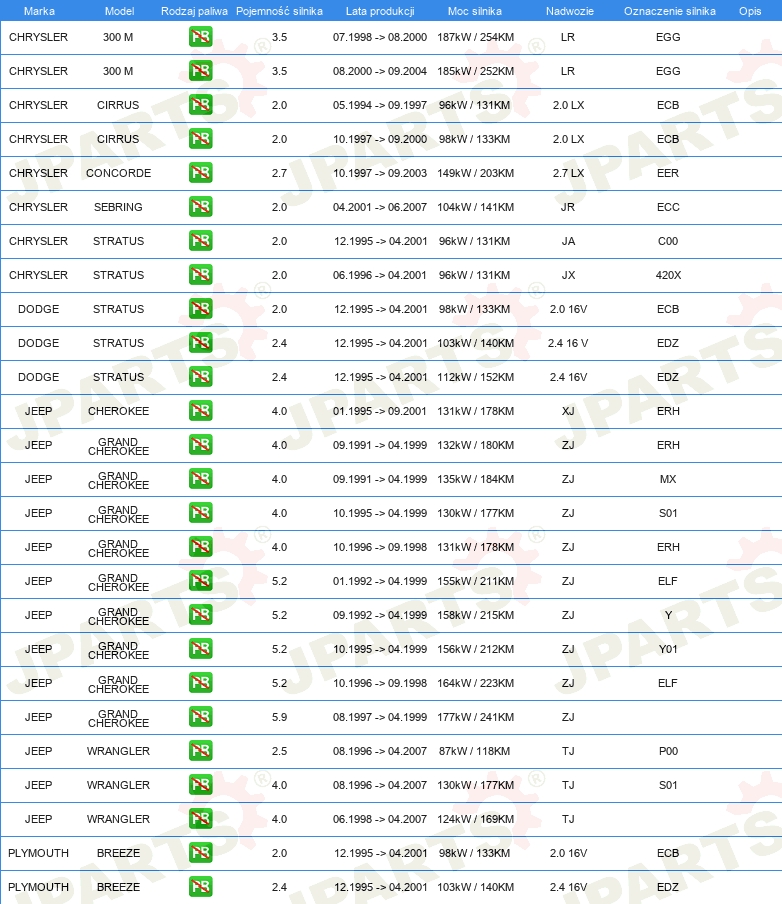Click the 149kW / 203KM power cell
The height and width of the screenshot is (904, 782).
476,173
